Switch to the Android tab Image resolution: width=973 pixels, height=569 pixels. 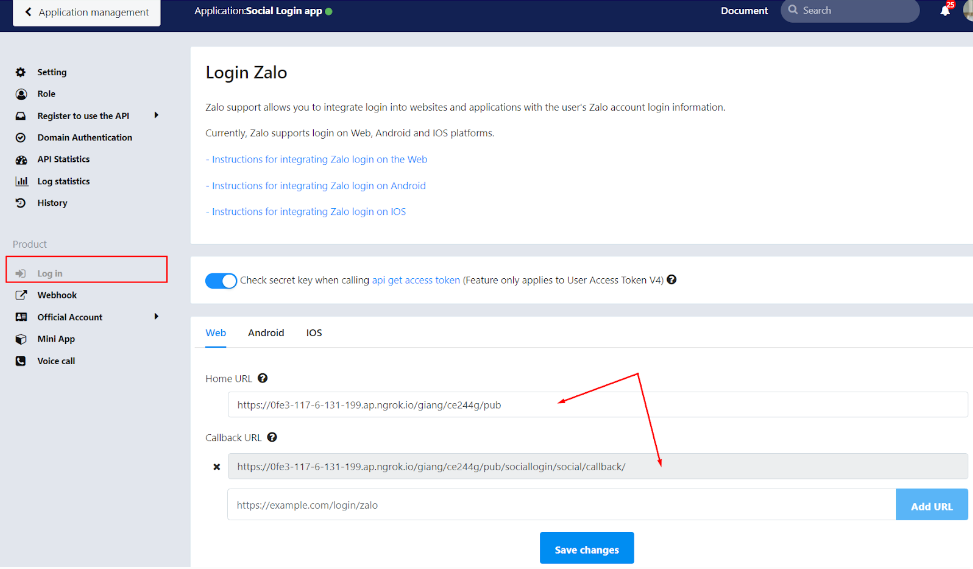point(266,333)
